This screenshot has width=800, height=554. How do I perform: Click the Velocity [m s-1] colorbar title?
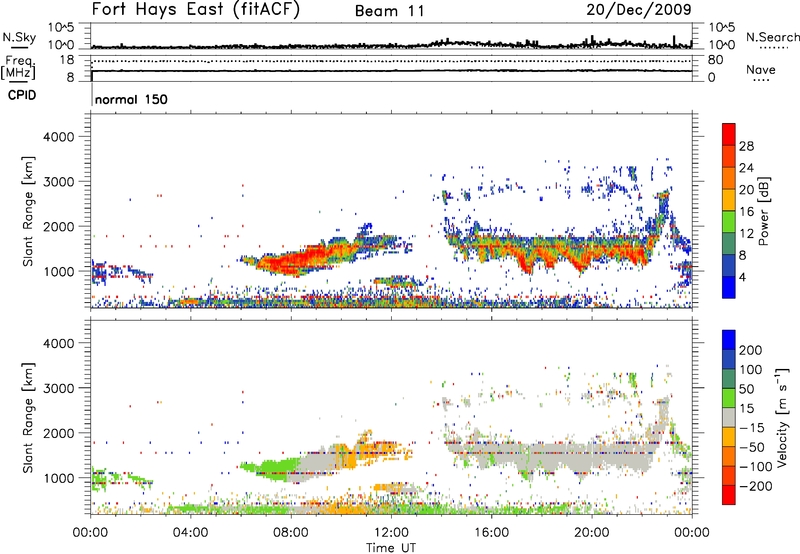pyautogui.click(x=782, y=417)
